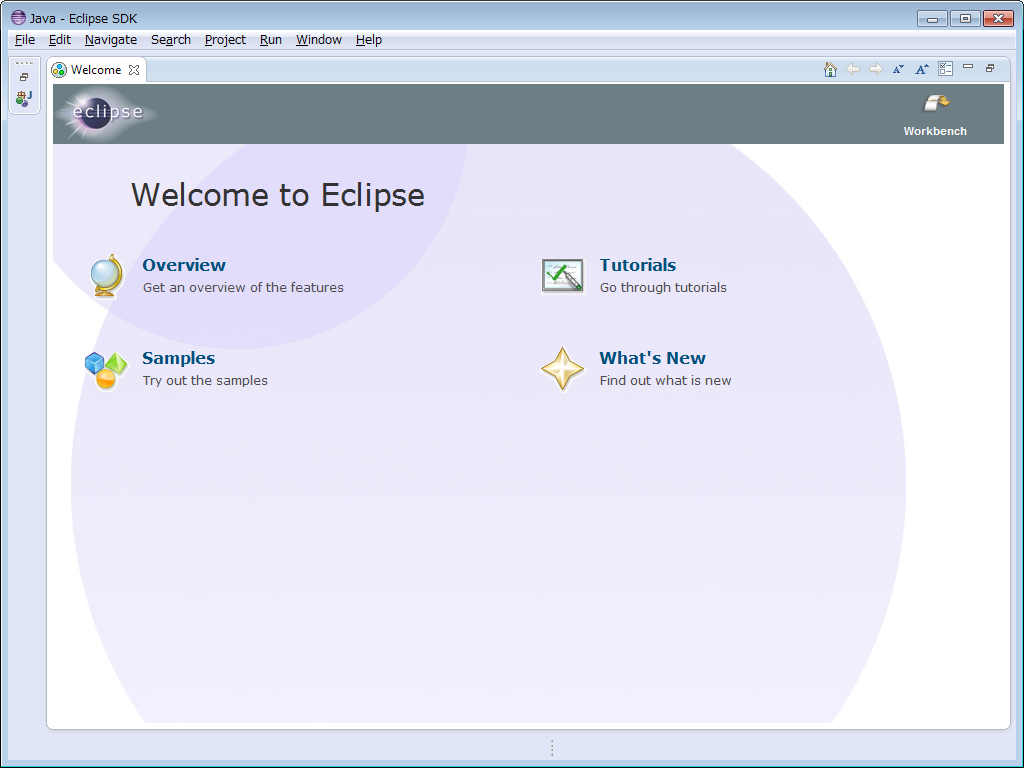Open the Search menu

point(171,40)
